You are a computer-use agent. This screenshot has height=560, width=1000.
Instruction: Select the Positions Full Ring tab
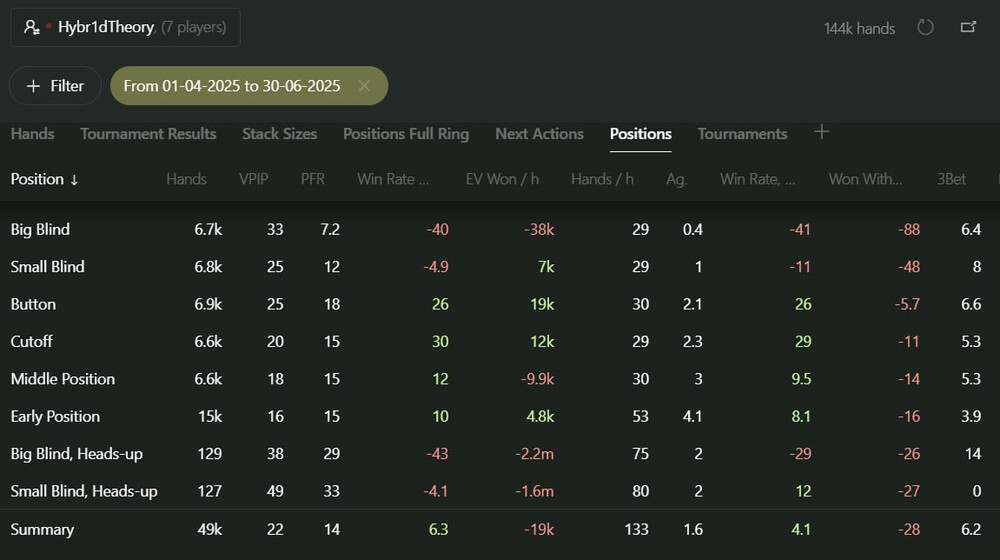point(405,134)
